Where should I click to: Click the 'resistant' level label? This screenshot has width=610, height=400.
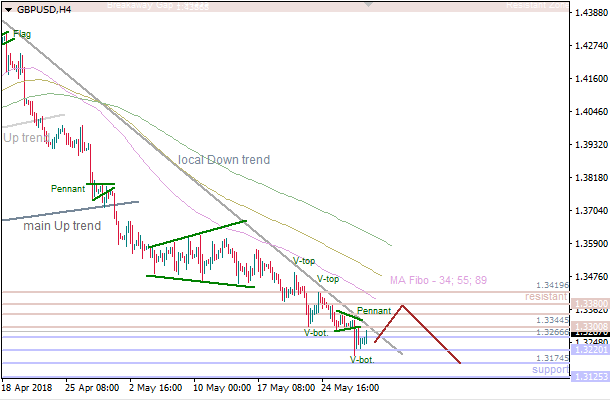(x=545, y=297)
